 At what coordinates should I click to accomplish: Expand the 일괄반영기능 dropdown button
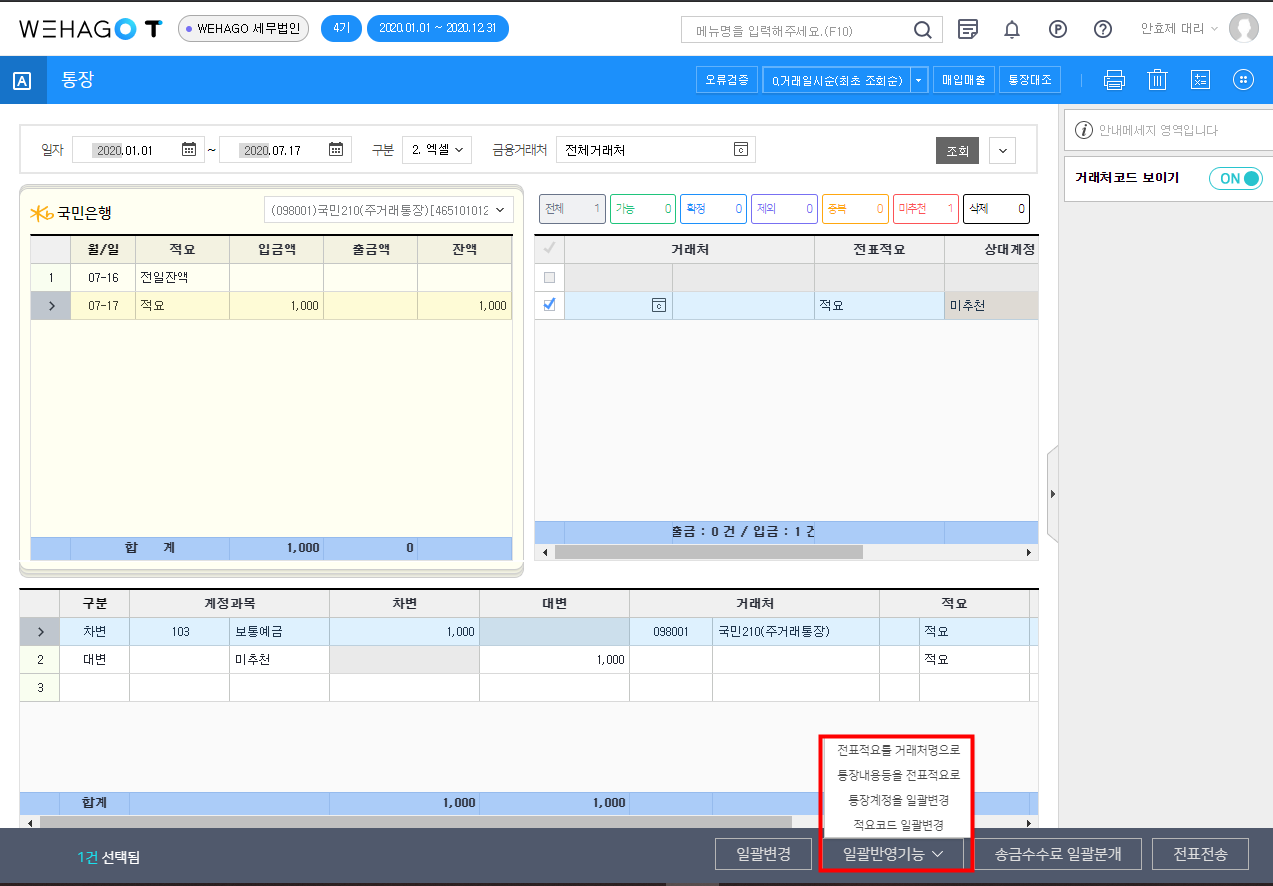click(x=893, y=854)
